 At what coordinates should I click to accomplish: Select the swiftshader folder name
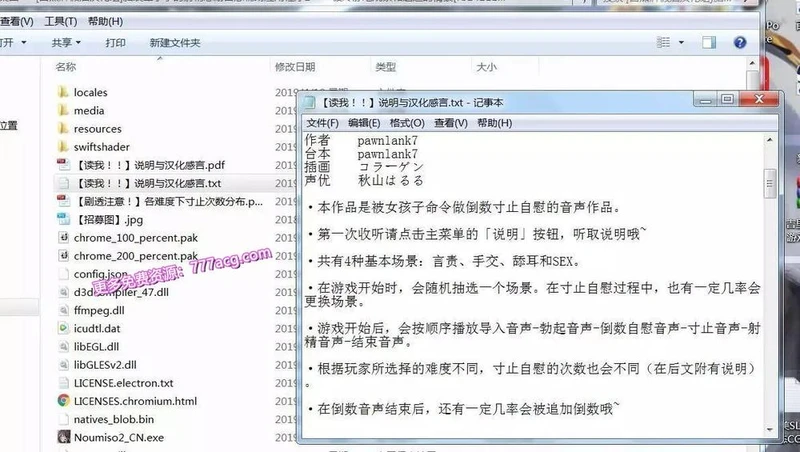point(102,147)
